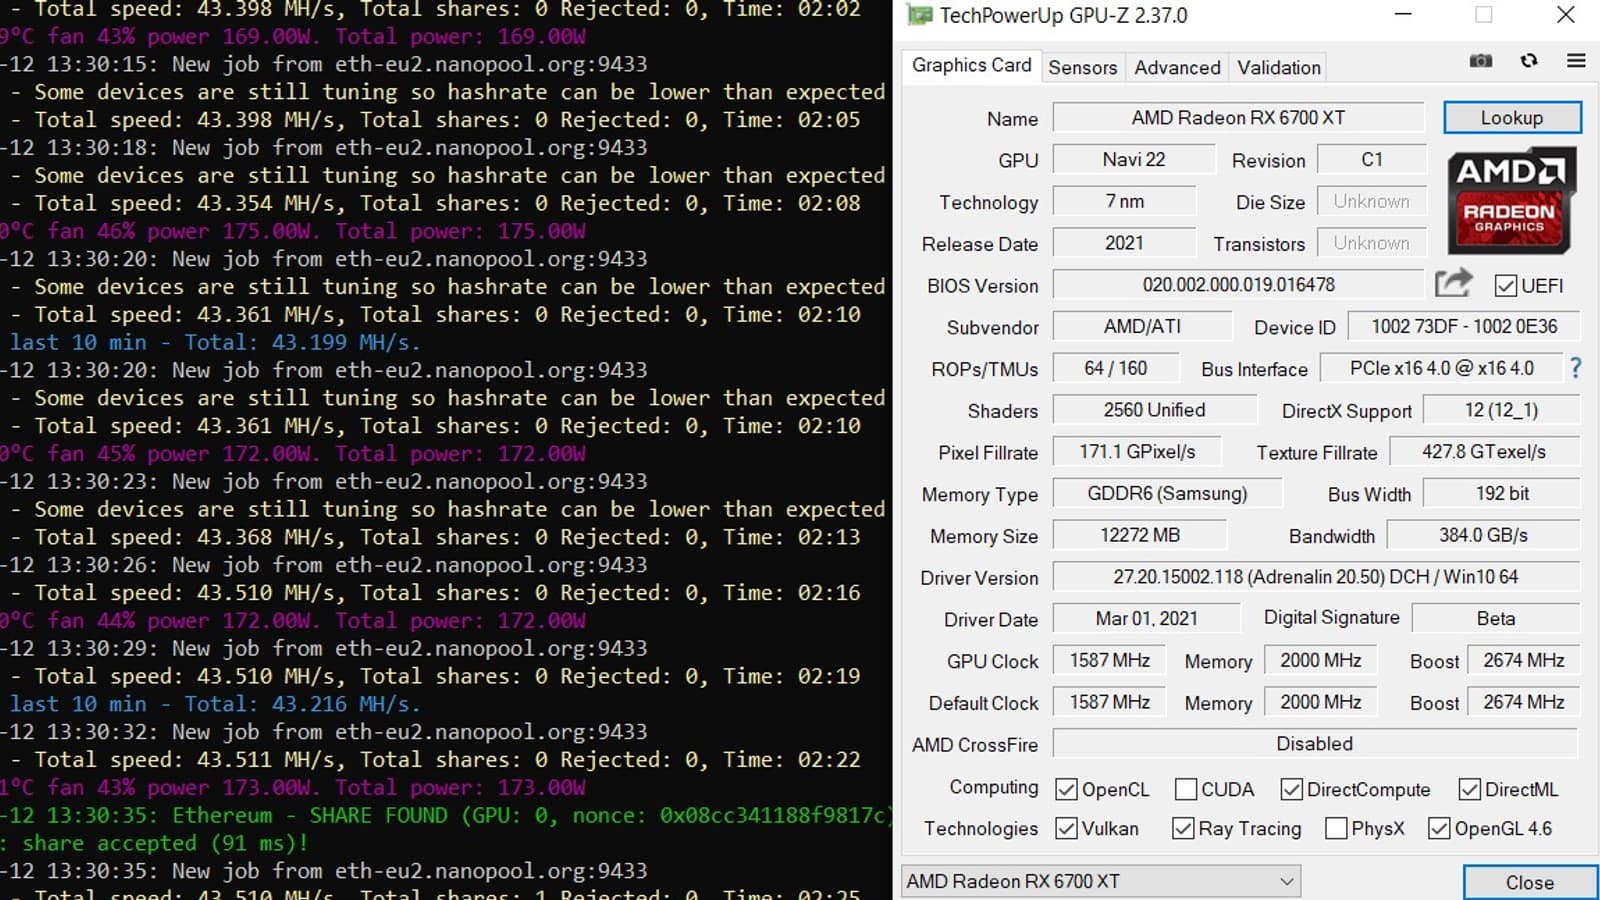The height and width of the screenshot is (900, 1600).
Task: Click 'last 10 min - Total: 43.216 MH/s.' line
Action: tap(214, 704)
